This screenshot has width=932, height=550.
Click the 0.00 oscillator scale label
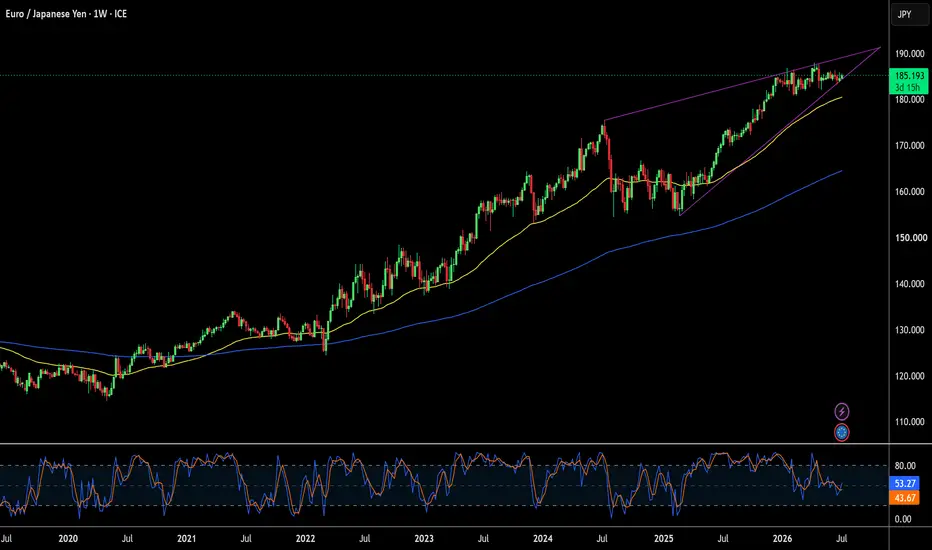coord(903,519)
